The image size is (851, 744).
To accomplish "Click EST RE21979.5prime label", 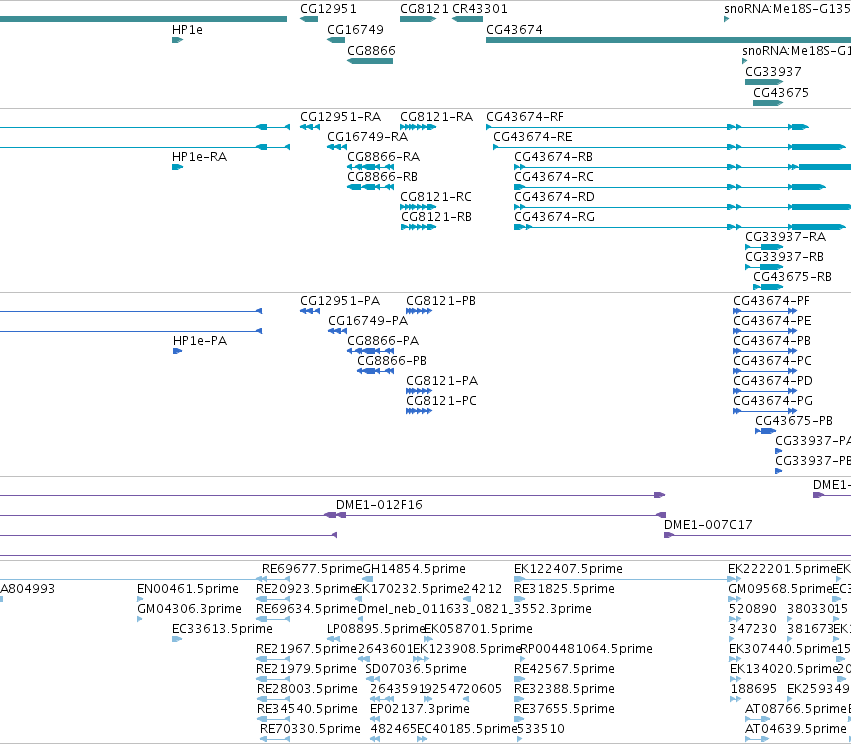I will click(306, 669).
